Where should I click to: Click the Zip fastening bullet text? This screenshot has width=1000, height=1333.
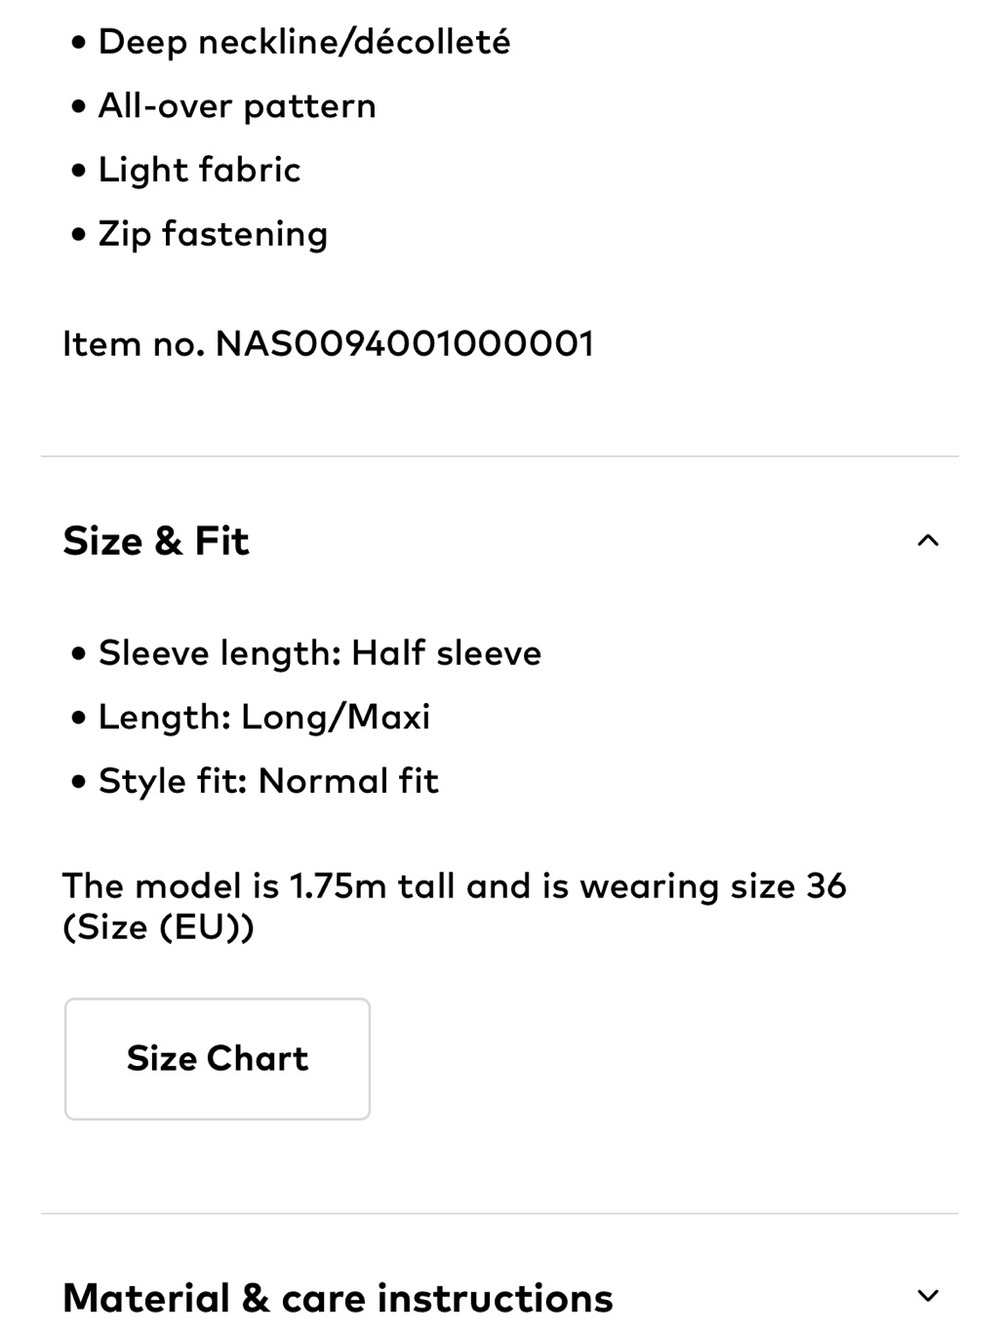pos(213,234)
